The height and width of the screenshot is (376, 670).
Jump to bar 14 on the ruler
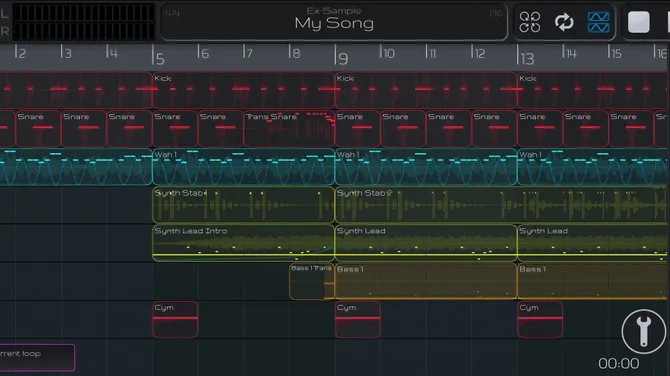[569, 53]
